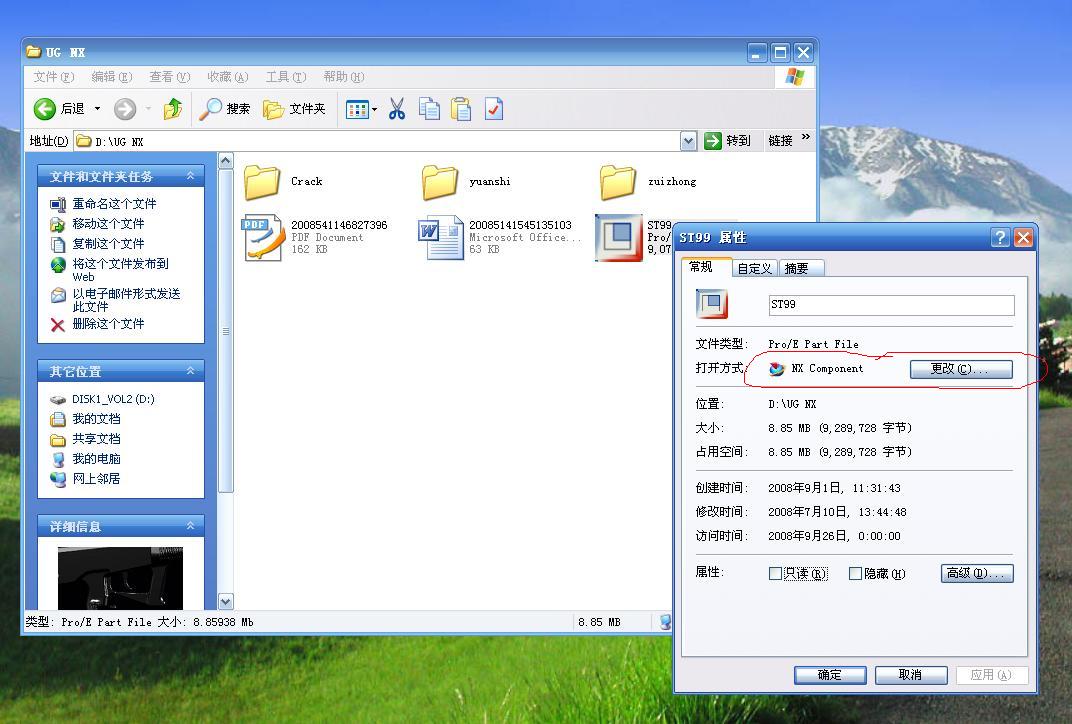Collapse the 其它位置 panel
Screen dimensions: 1072x724
pyautogui.click(x=191, y=371)
